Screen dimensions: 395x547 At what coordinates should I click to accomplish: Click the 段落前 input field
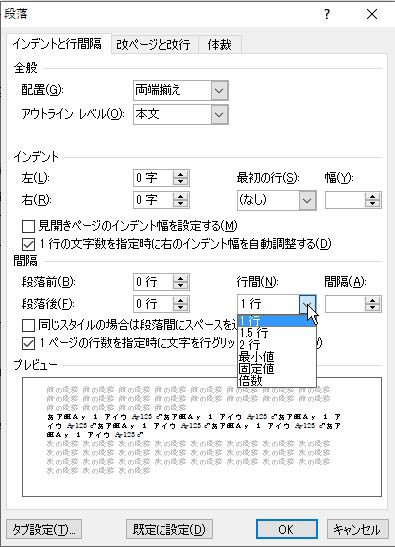[x=153, y=282]
